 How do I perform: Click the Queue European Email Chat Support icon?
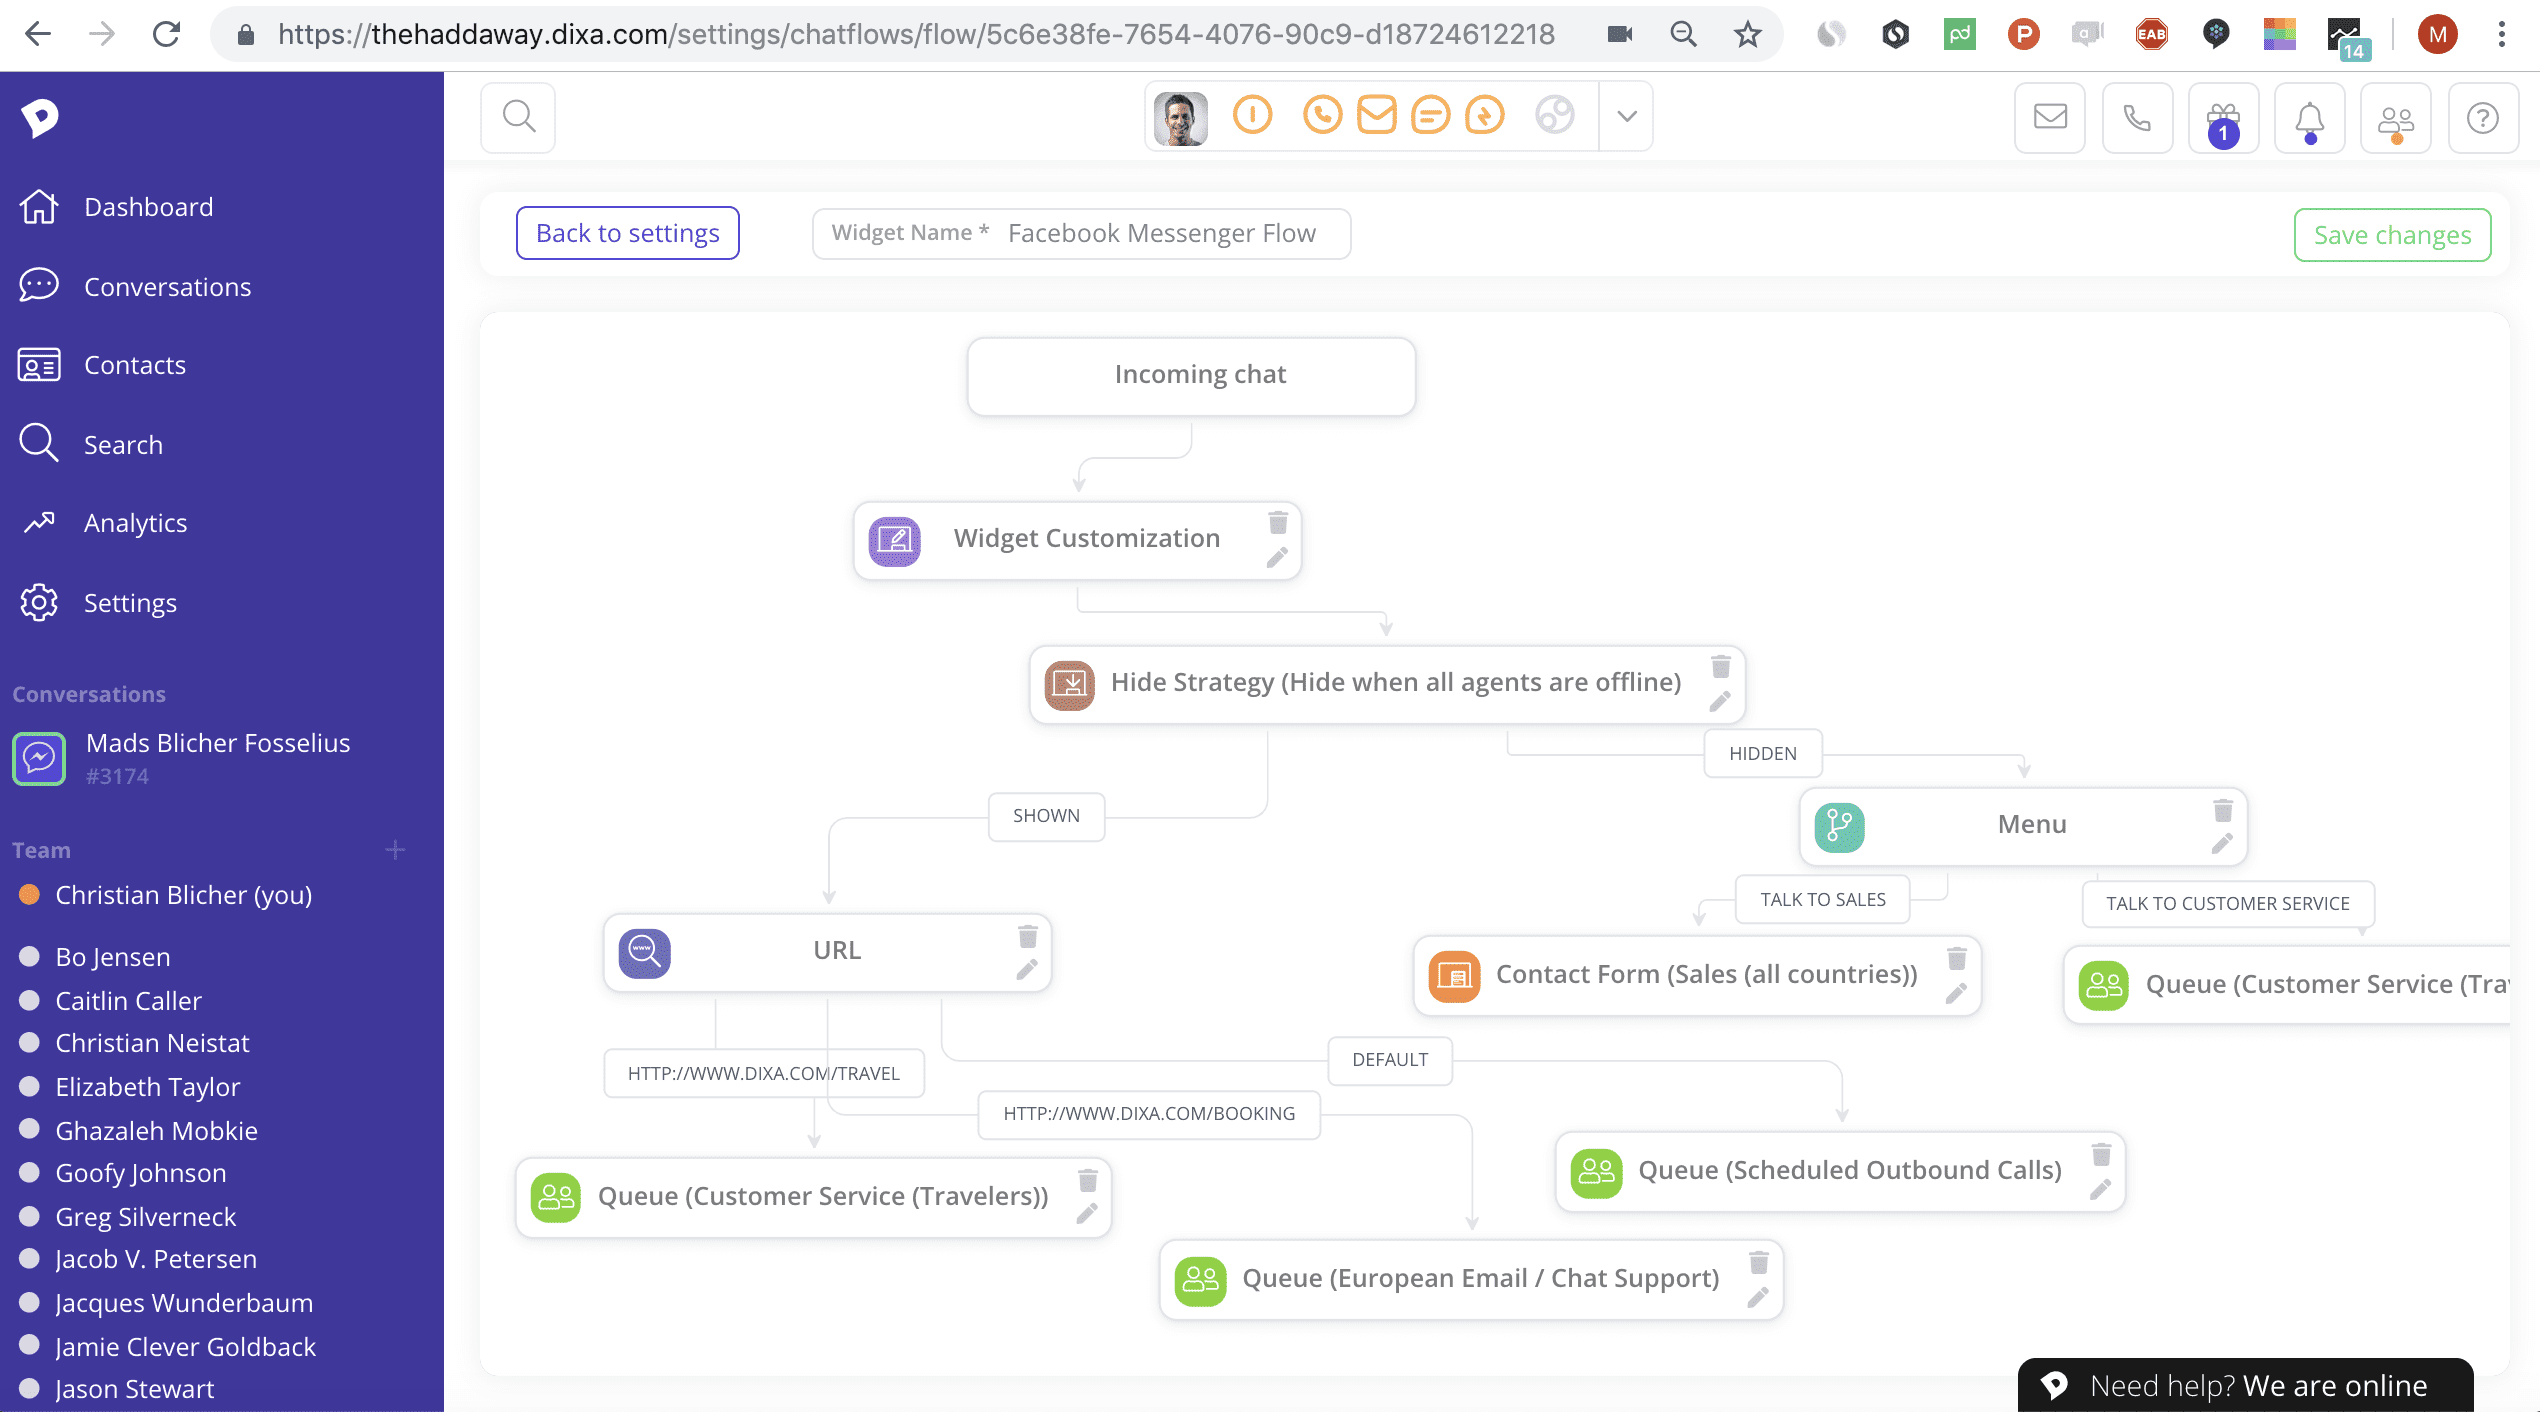1201,1276
